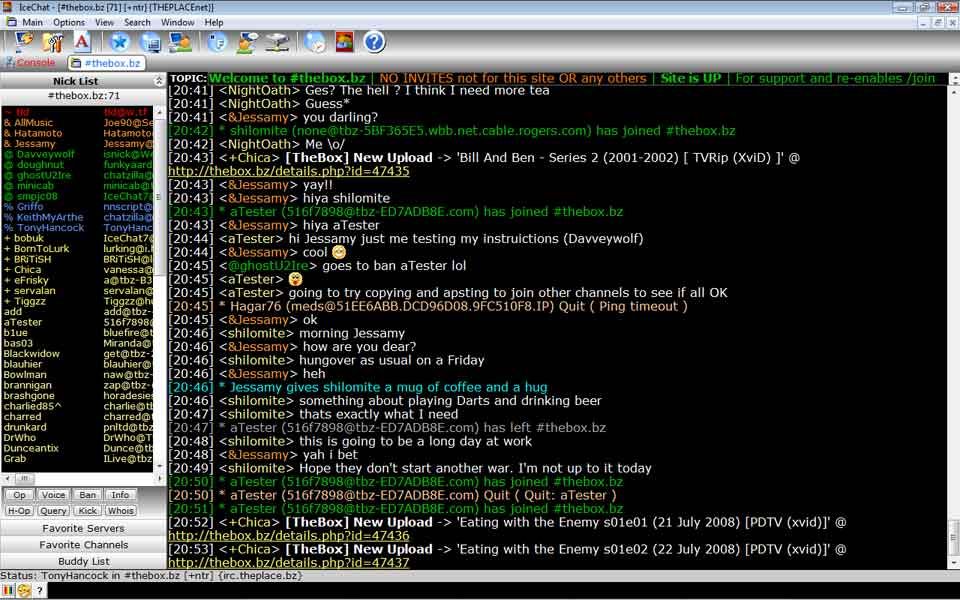Image resolution: width=960 pixels, height=600 pixels.
Task: Open the Colors settings toolbar icon
Action: pyautogui.click(x=343, y=42)
